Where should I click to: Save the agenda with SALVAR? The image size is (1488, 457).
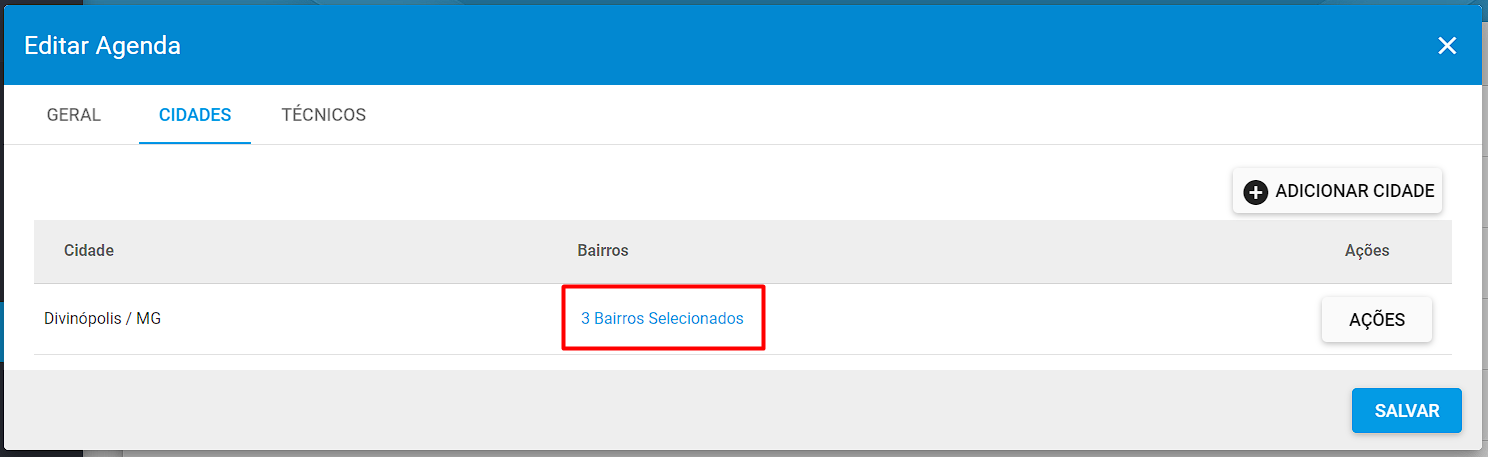click(x=1407, y=411)
